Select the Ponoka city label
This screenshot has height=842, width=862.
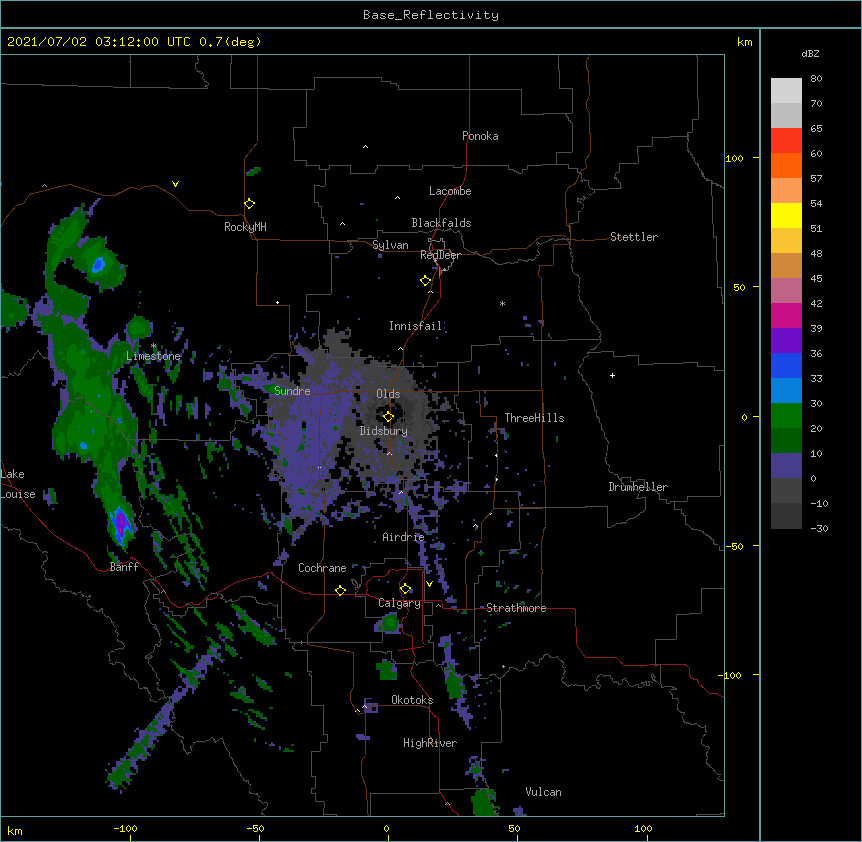pos(480,136)
